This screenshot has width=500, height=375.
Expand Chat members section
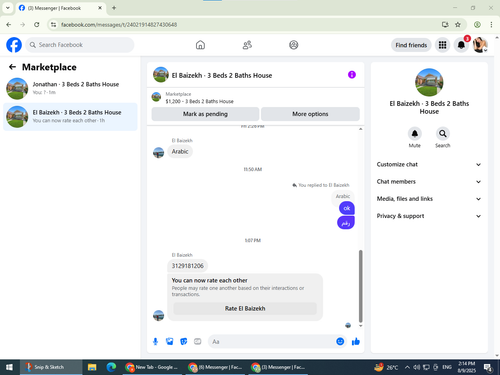(x=429, y=182)
